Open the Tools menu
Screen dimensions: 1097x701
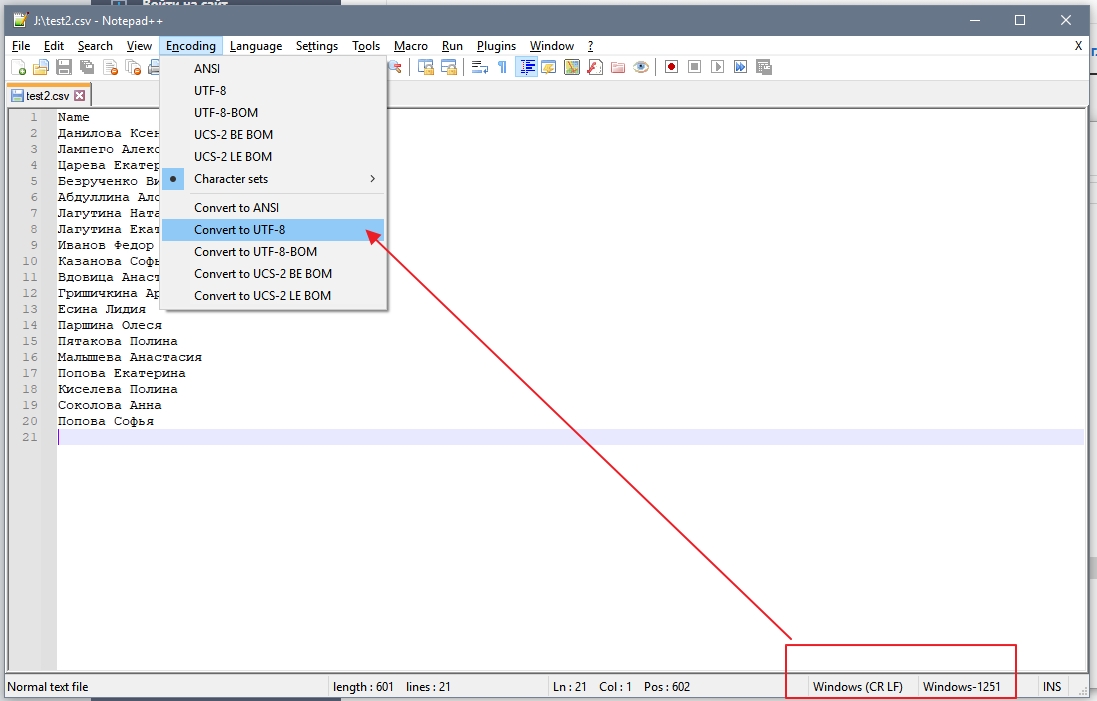pyautogui.click(x=366, y=45)
